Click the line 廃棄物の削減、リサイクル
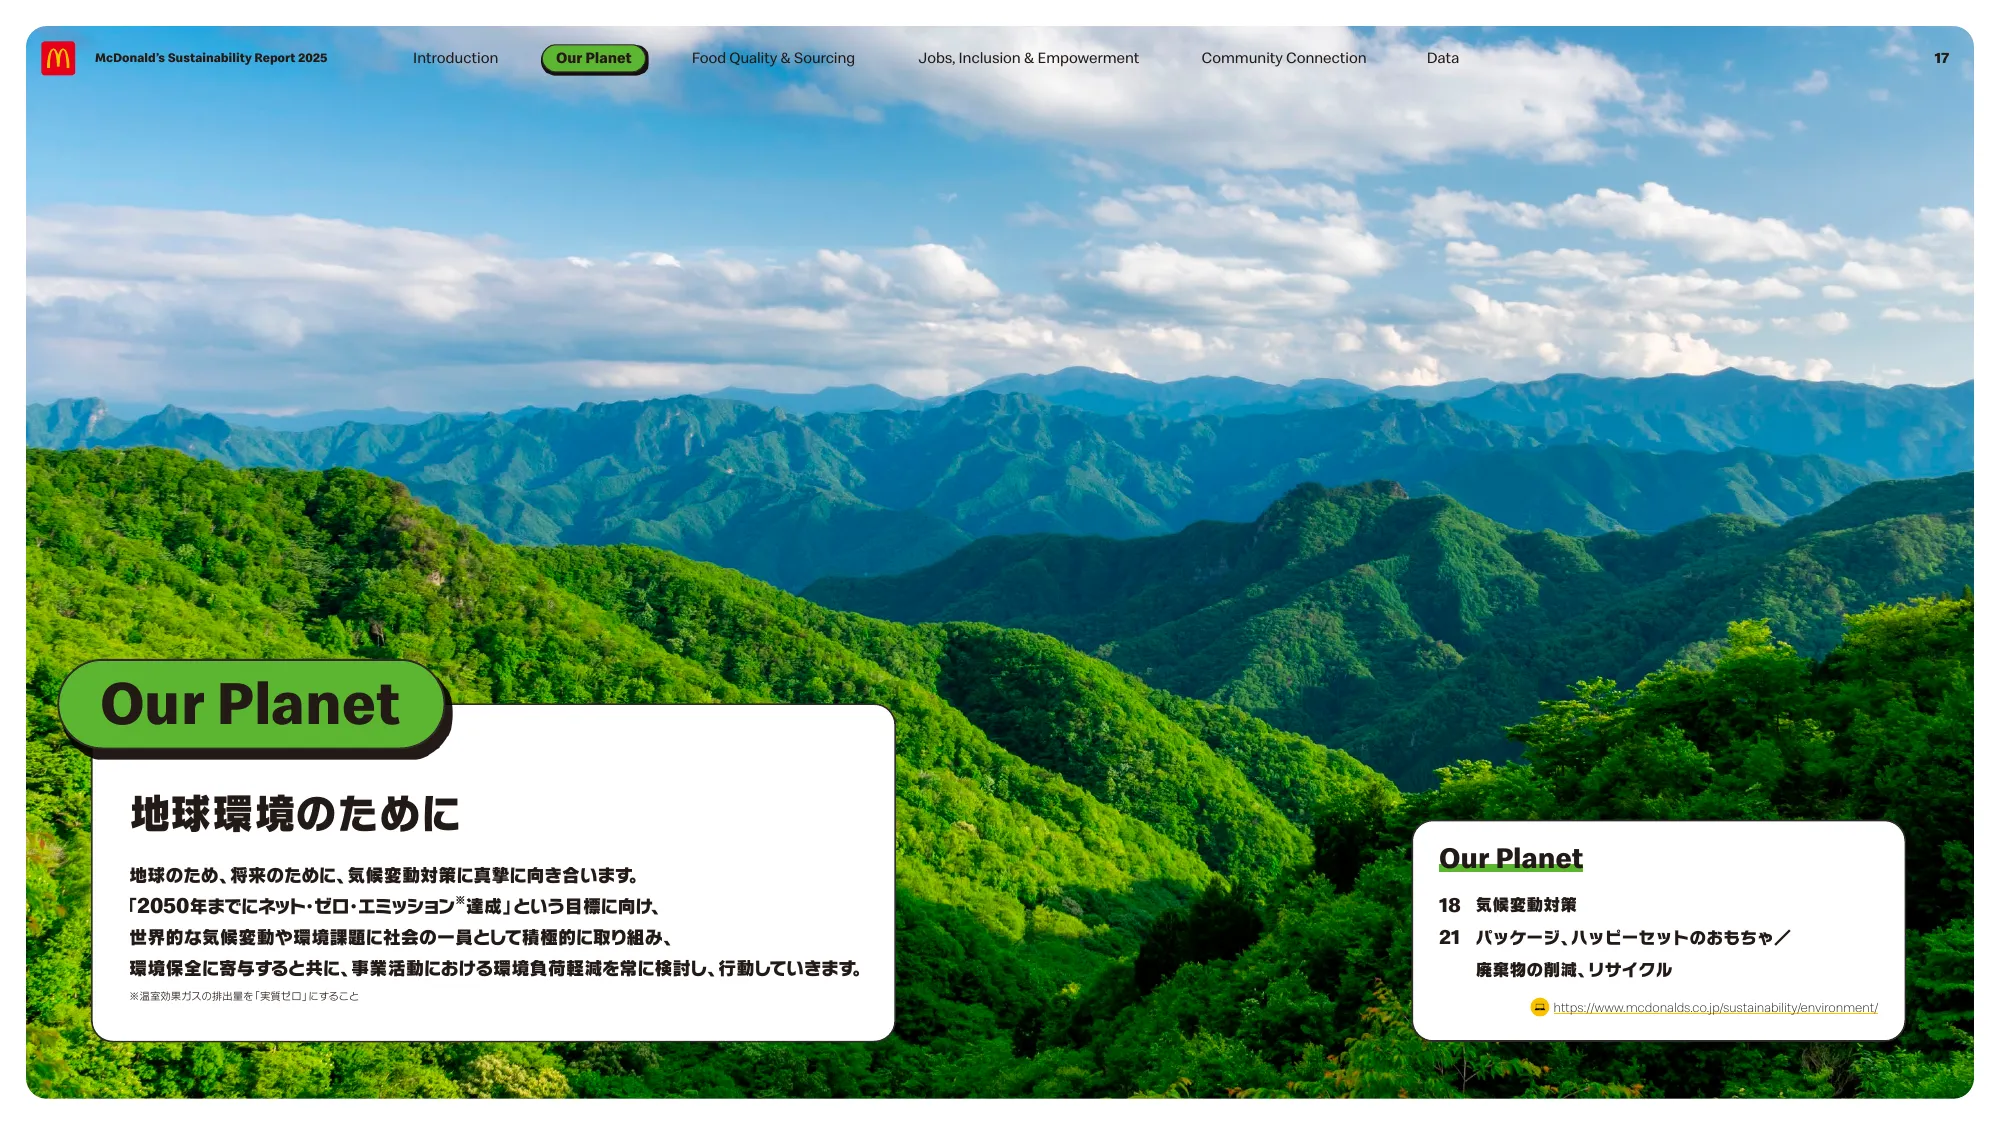Viewport: 2000px width, 1125px height. click(x=1574, y=970)
